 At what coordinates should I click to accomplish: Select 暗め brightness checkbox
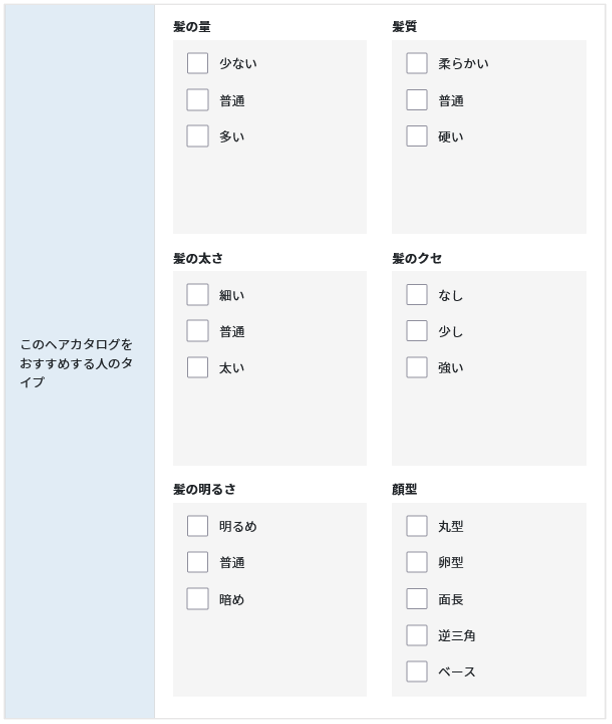[x=197, y=599]
